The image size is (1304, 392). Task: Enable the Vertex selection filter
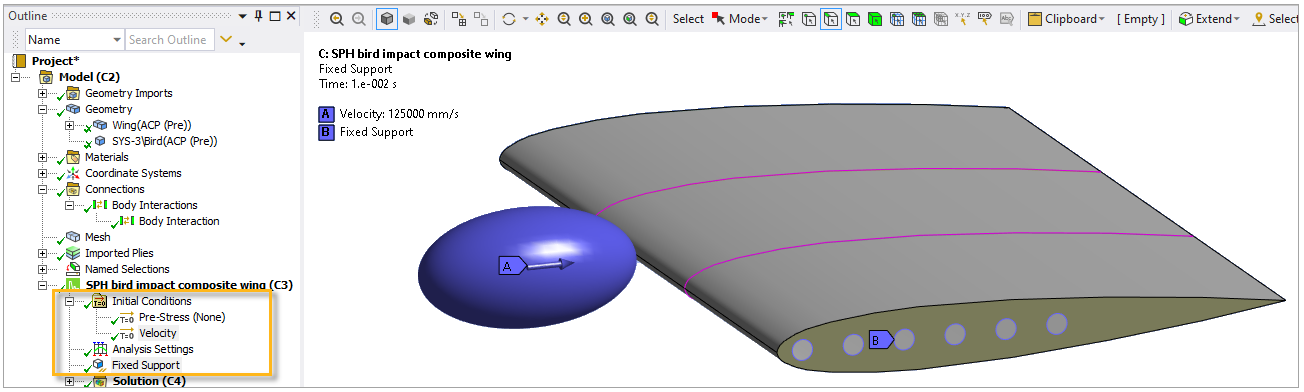point(808,19)
